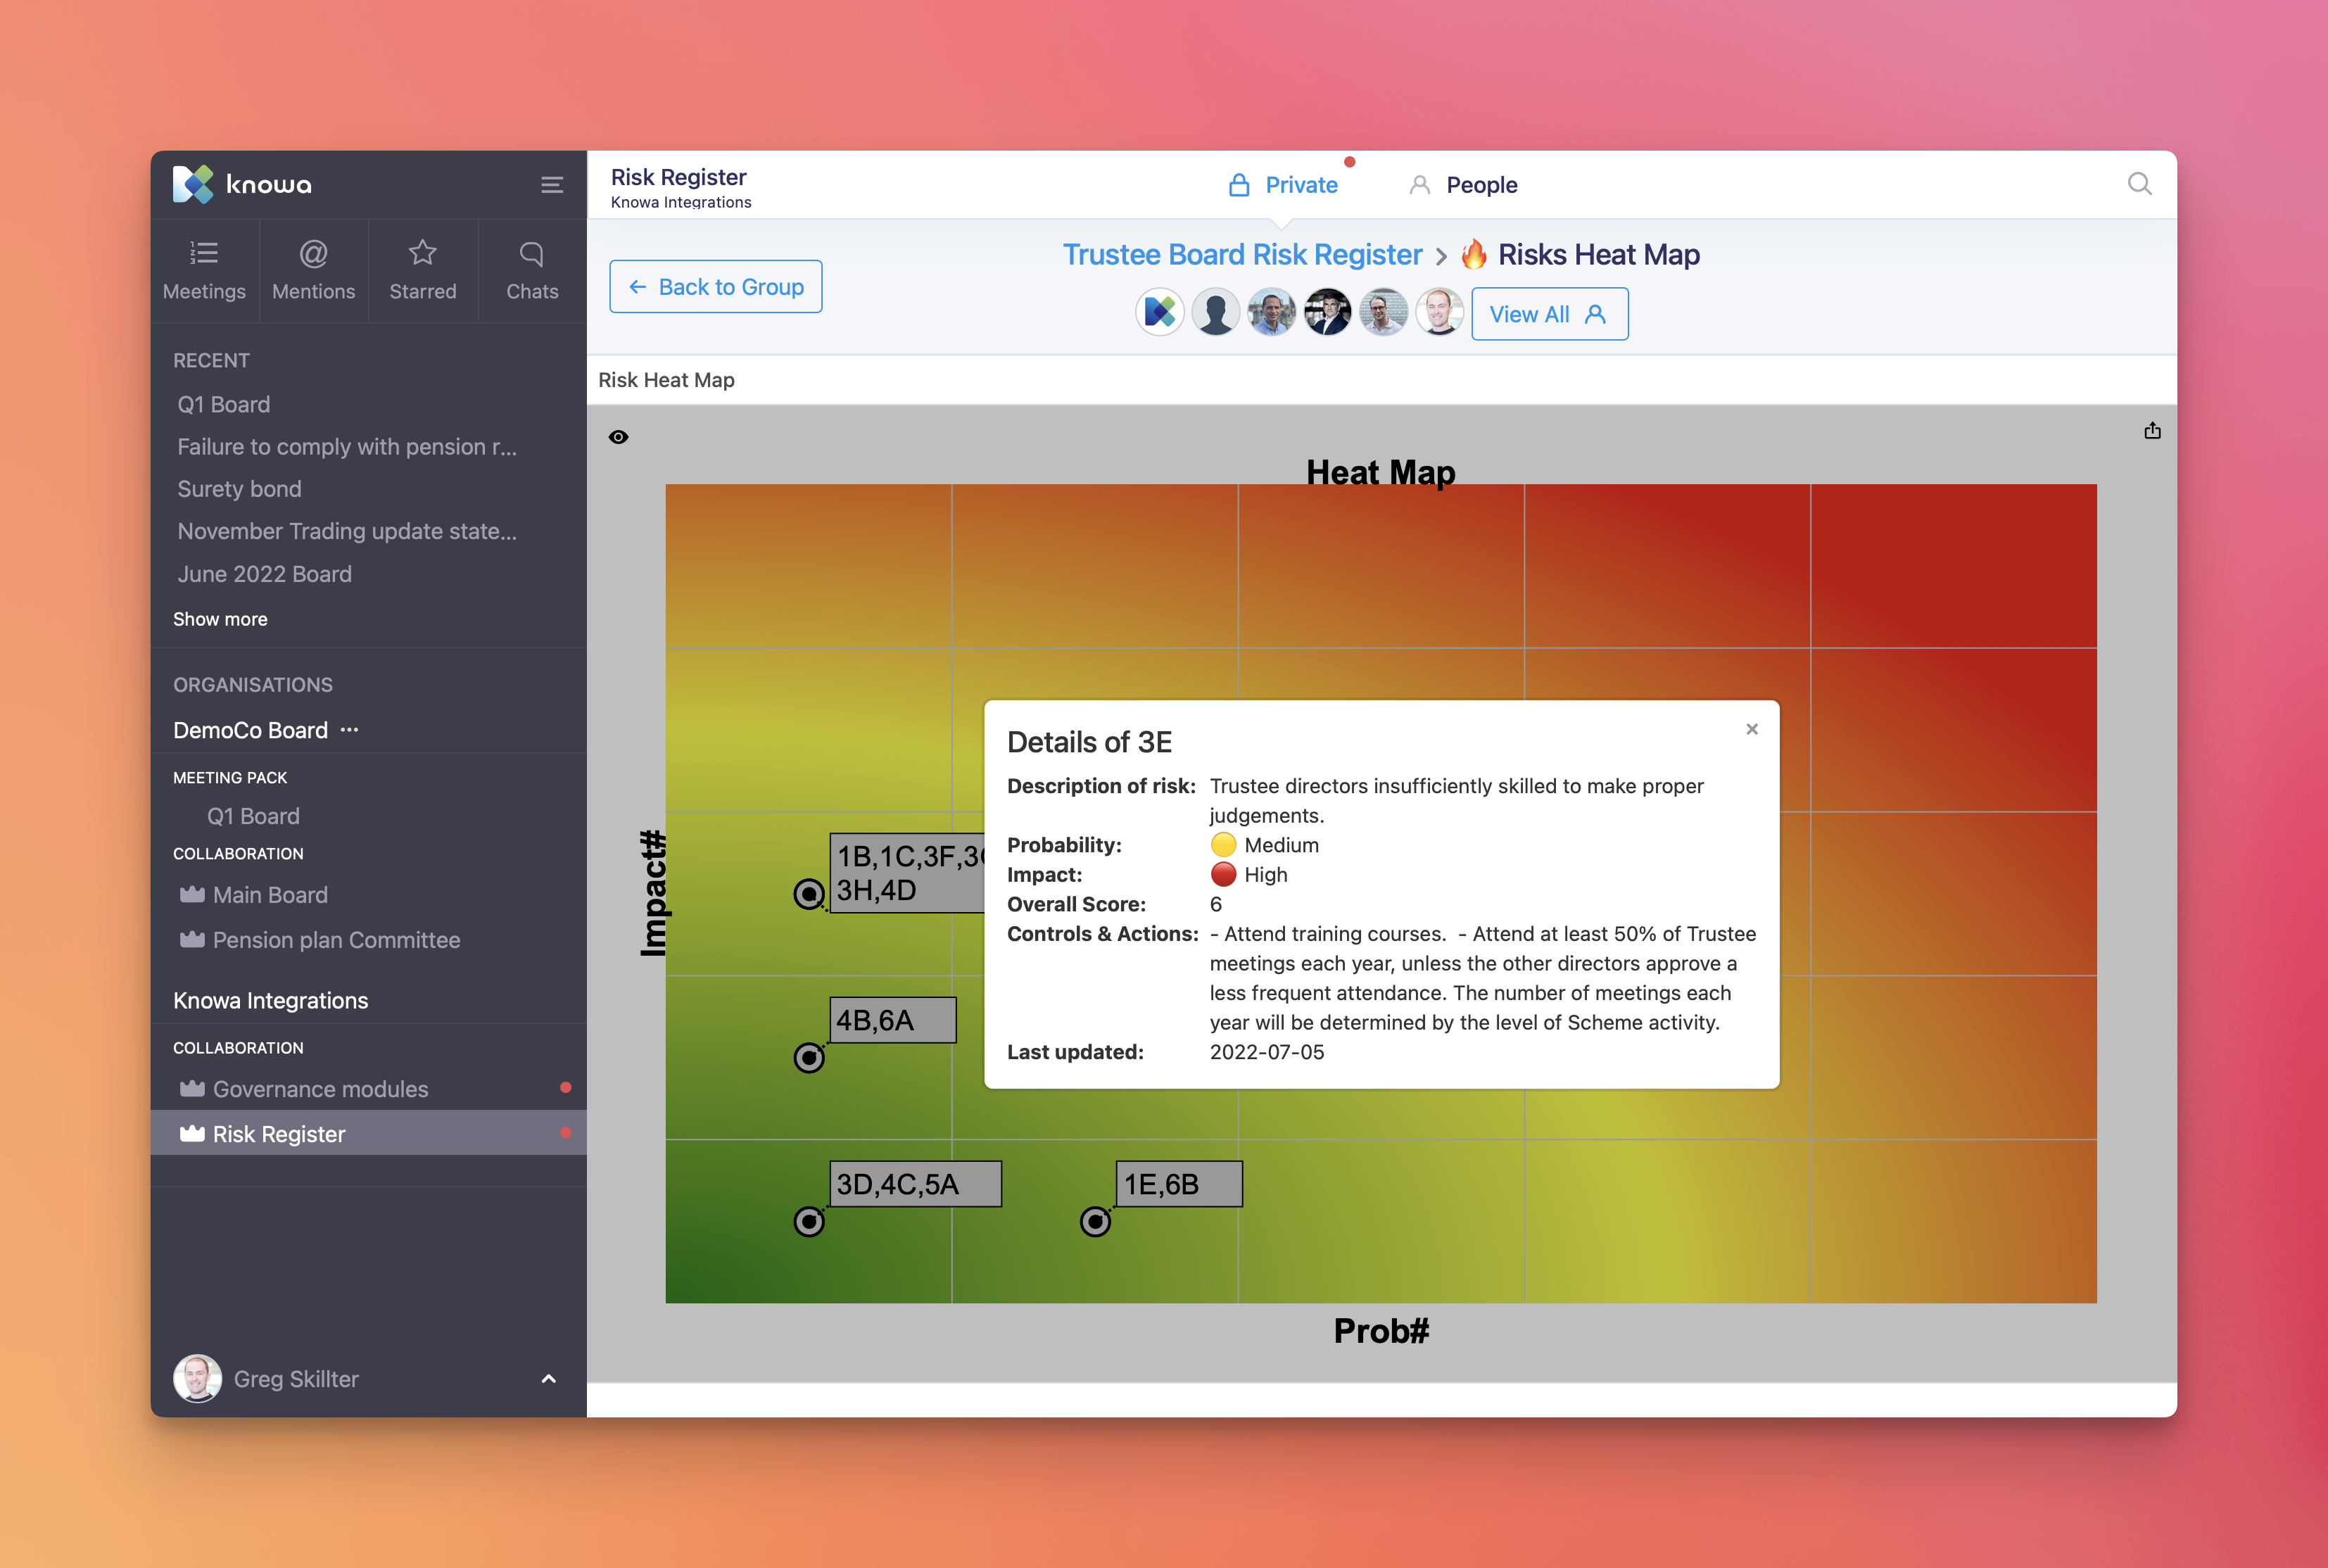Toggle the eye icon on the heat map
2328x1568 pixels.
(x=617, y=436)
